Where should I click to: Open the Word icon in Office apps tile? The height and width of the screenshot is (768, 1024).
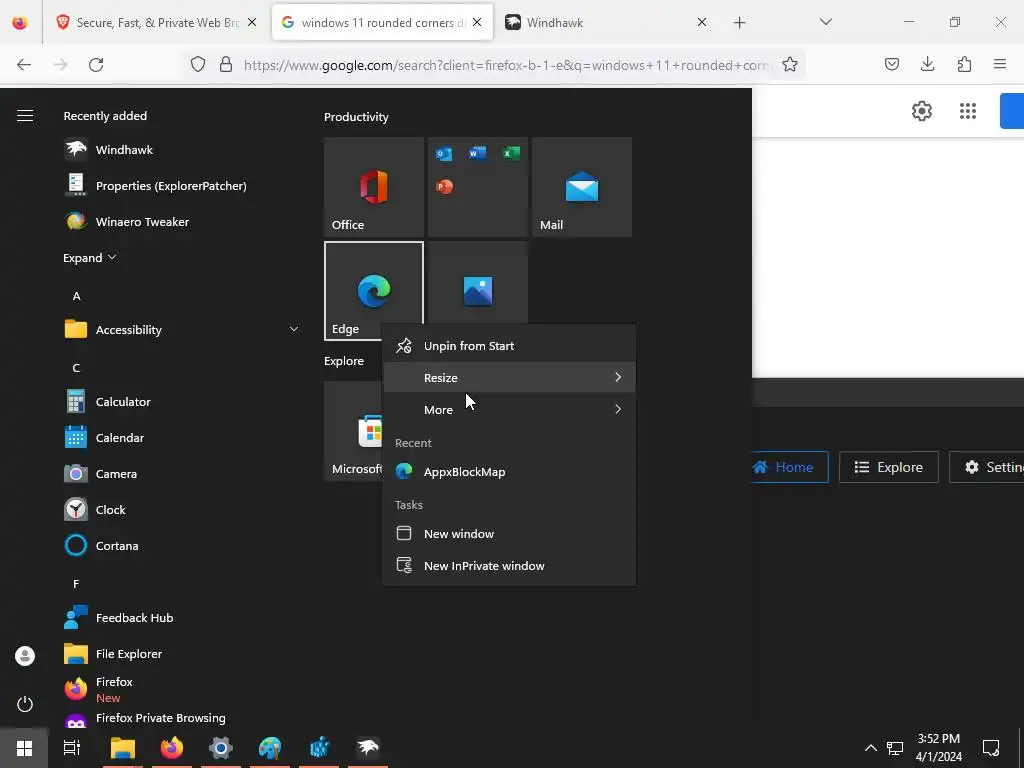(x=477, y=153)
